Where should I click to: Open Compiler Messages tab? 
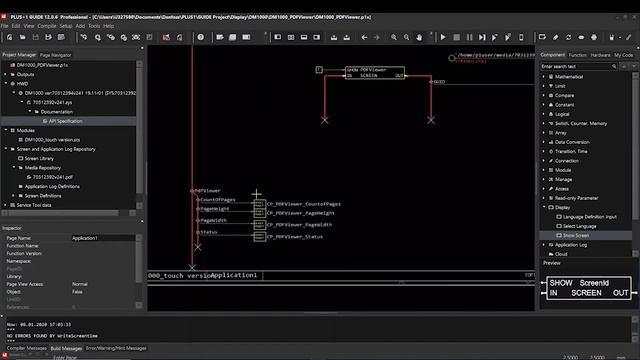click(x=27, y=348)
